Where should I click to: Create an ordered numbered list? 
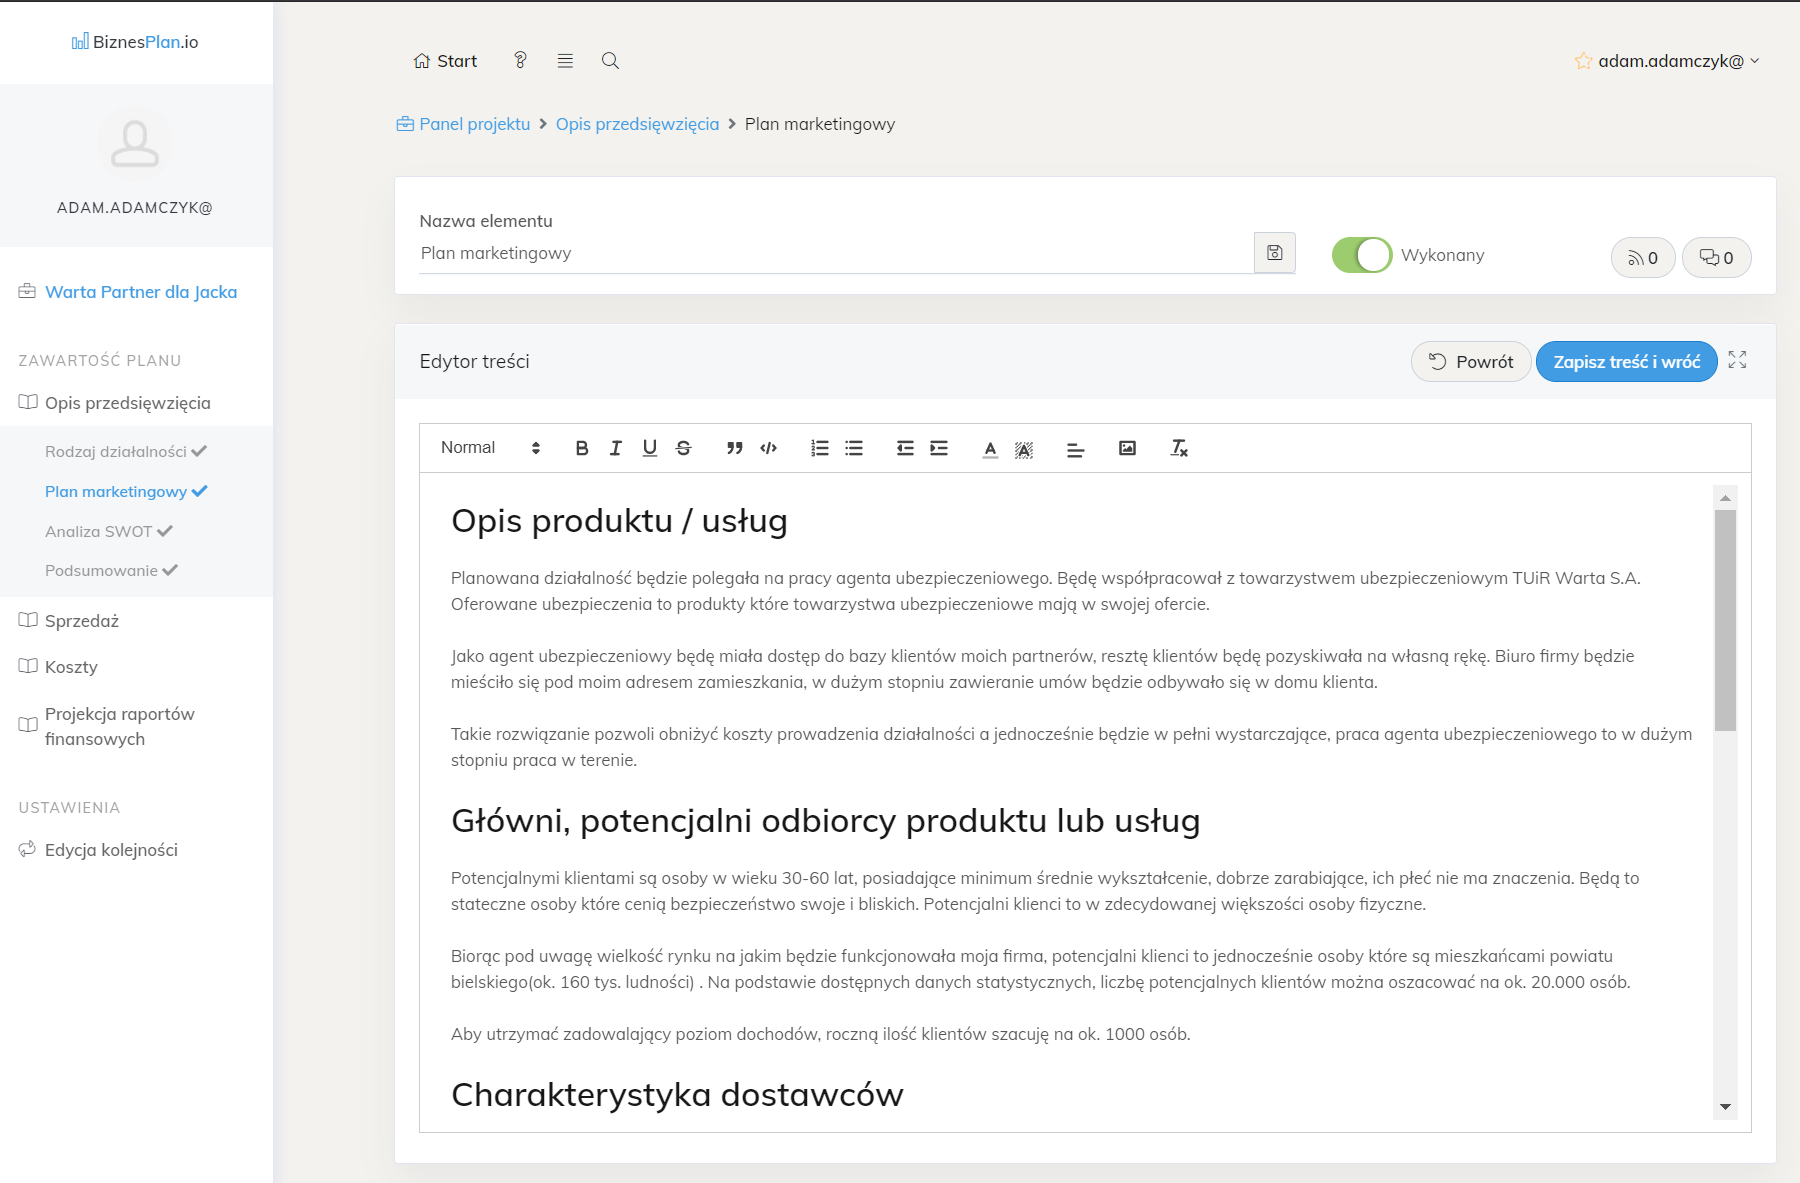(820, 448)
